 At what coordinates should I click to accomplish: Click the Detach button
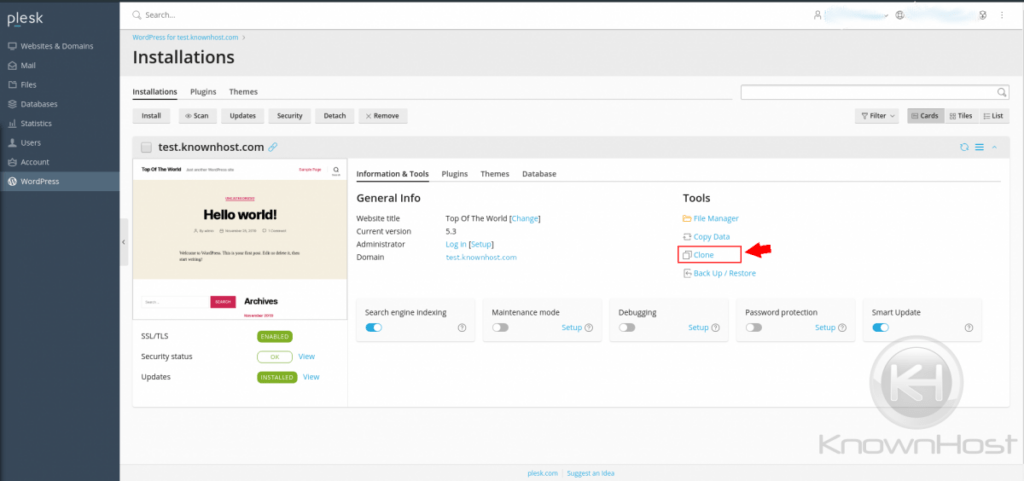[x=335, y=116]
